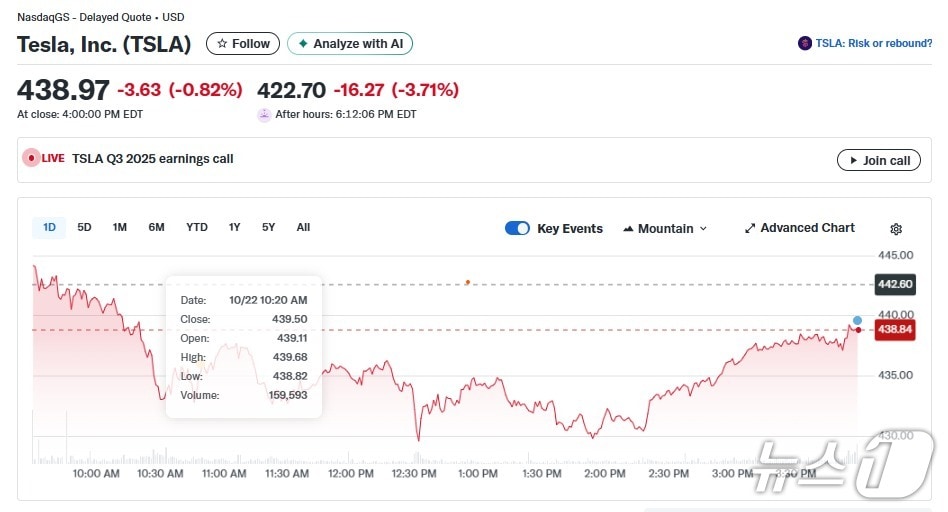Select the YTD range tab

pyautogui.click(x=197, y=227)
